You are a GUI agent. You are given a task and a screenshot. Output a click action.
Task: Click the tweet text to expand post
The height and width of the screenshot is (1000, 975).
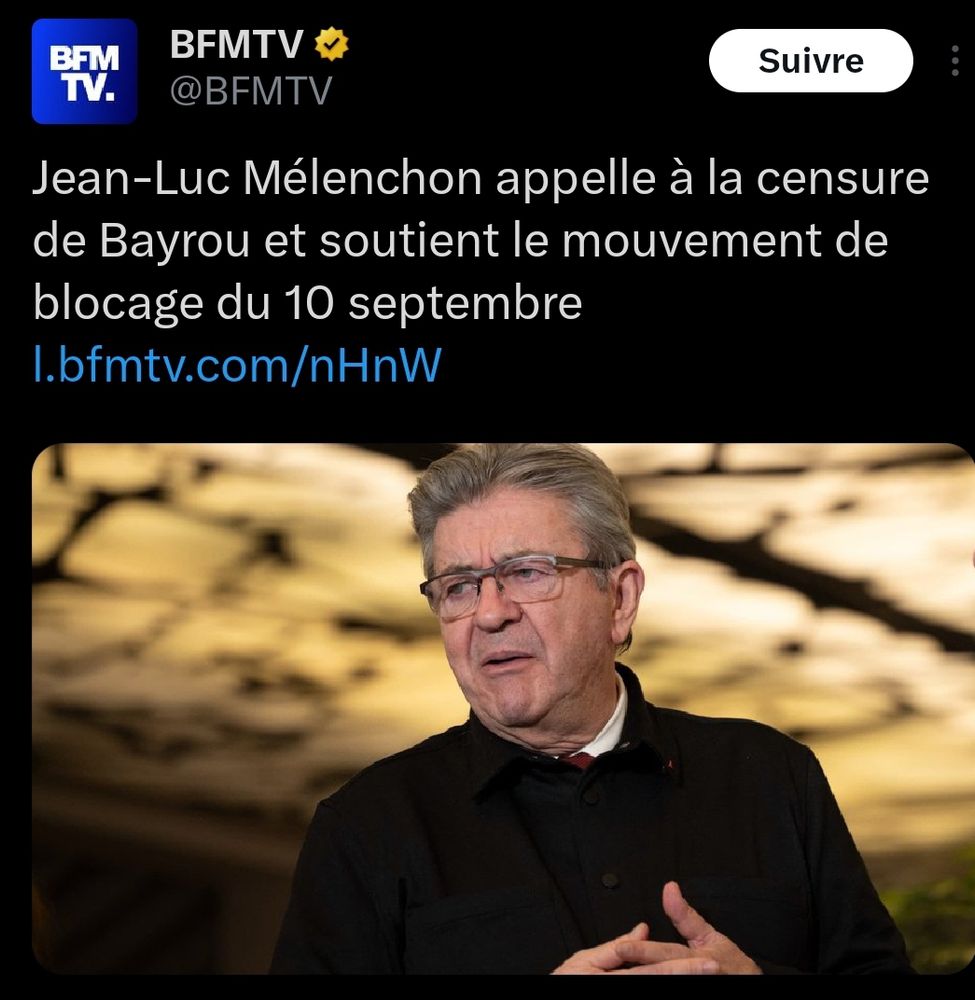pos(481,240)
